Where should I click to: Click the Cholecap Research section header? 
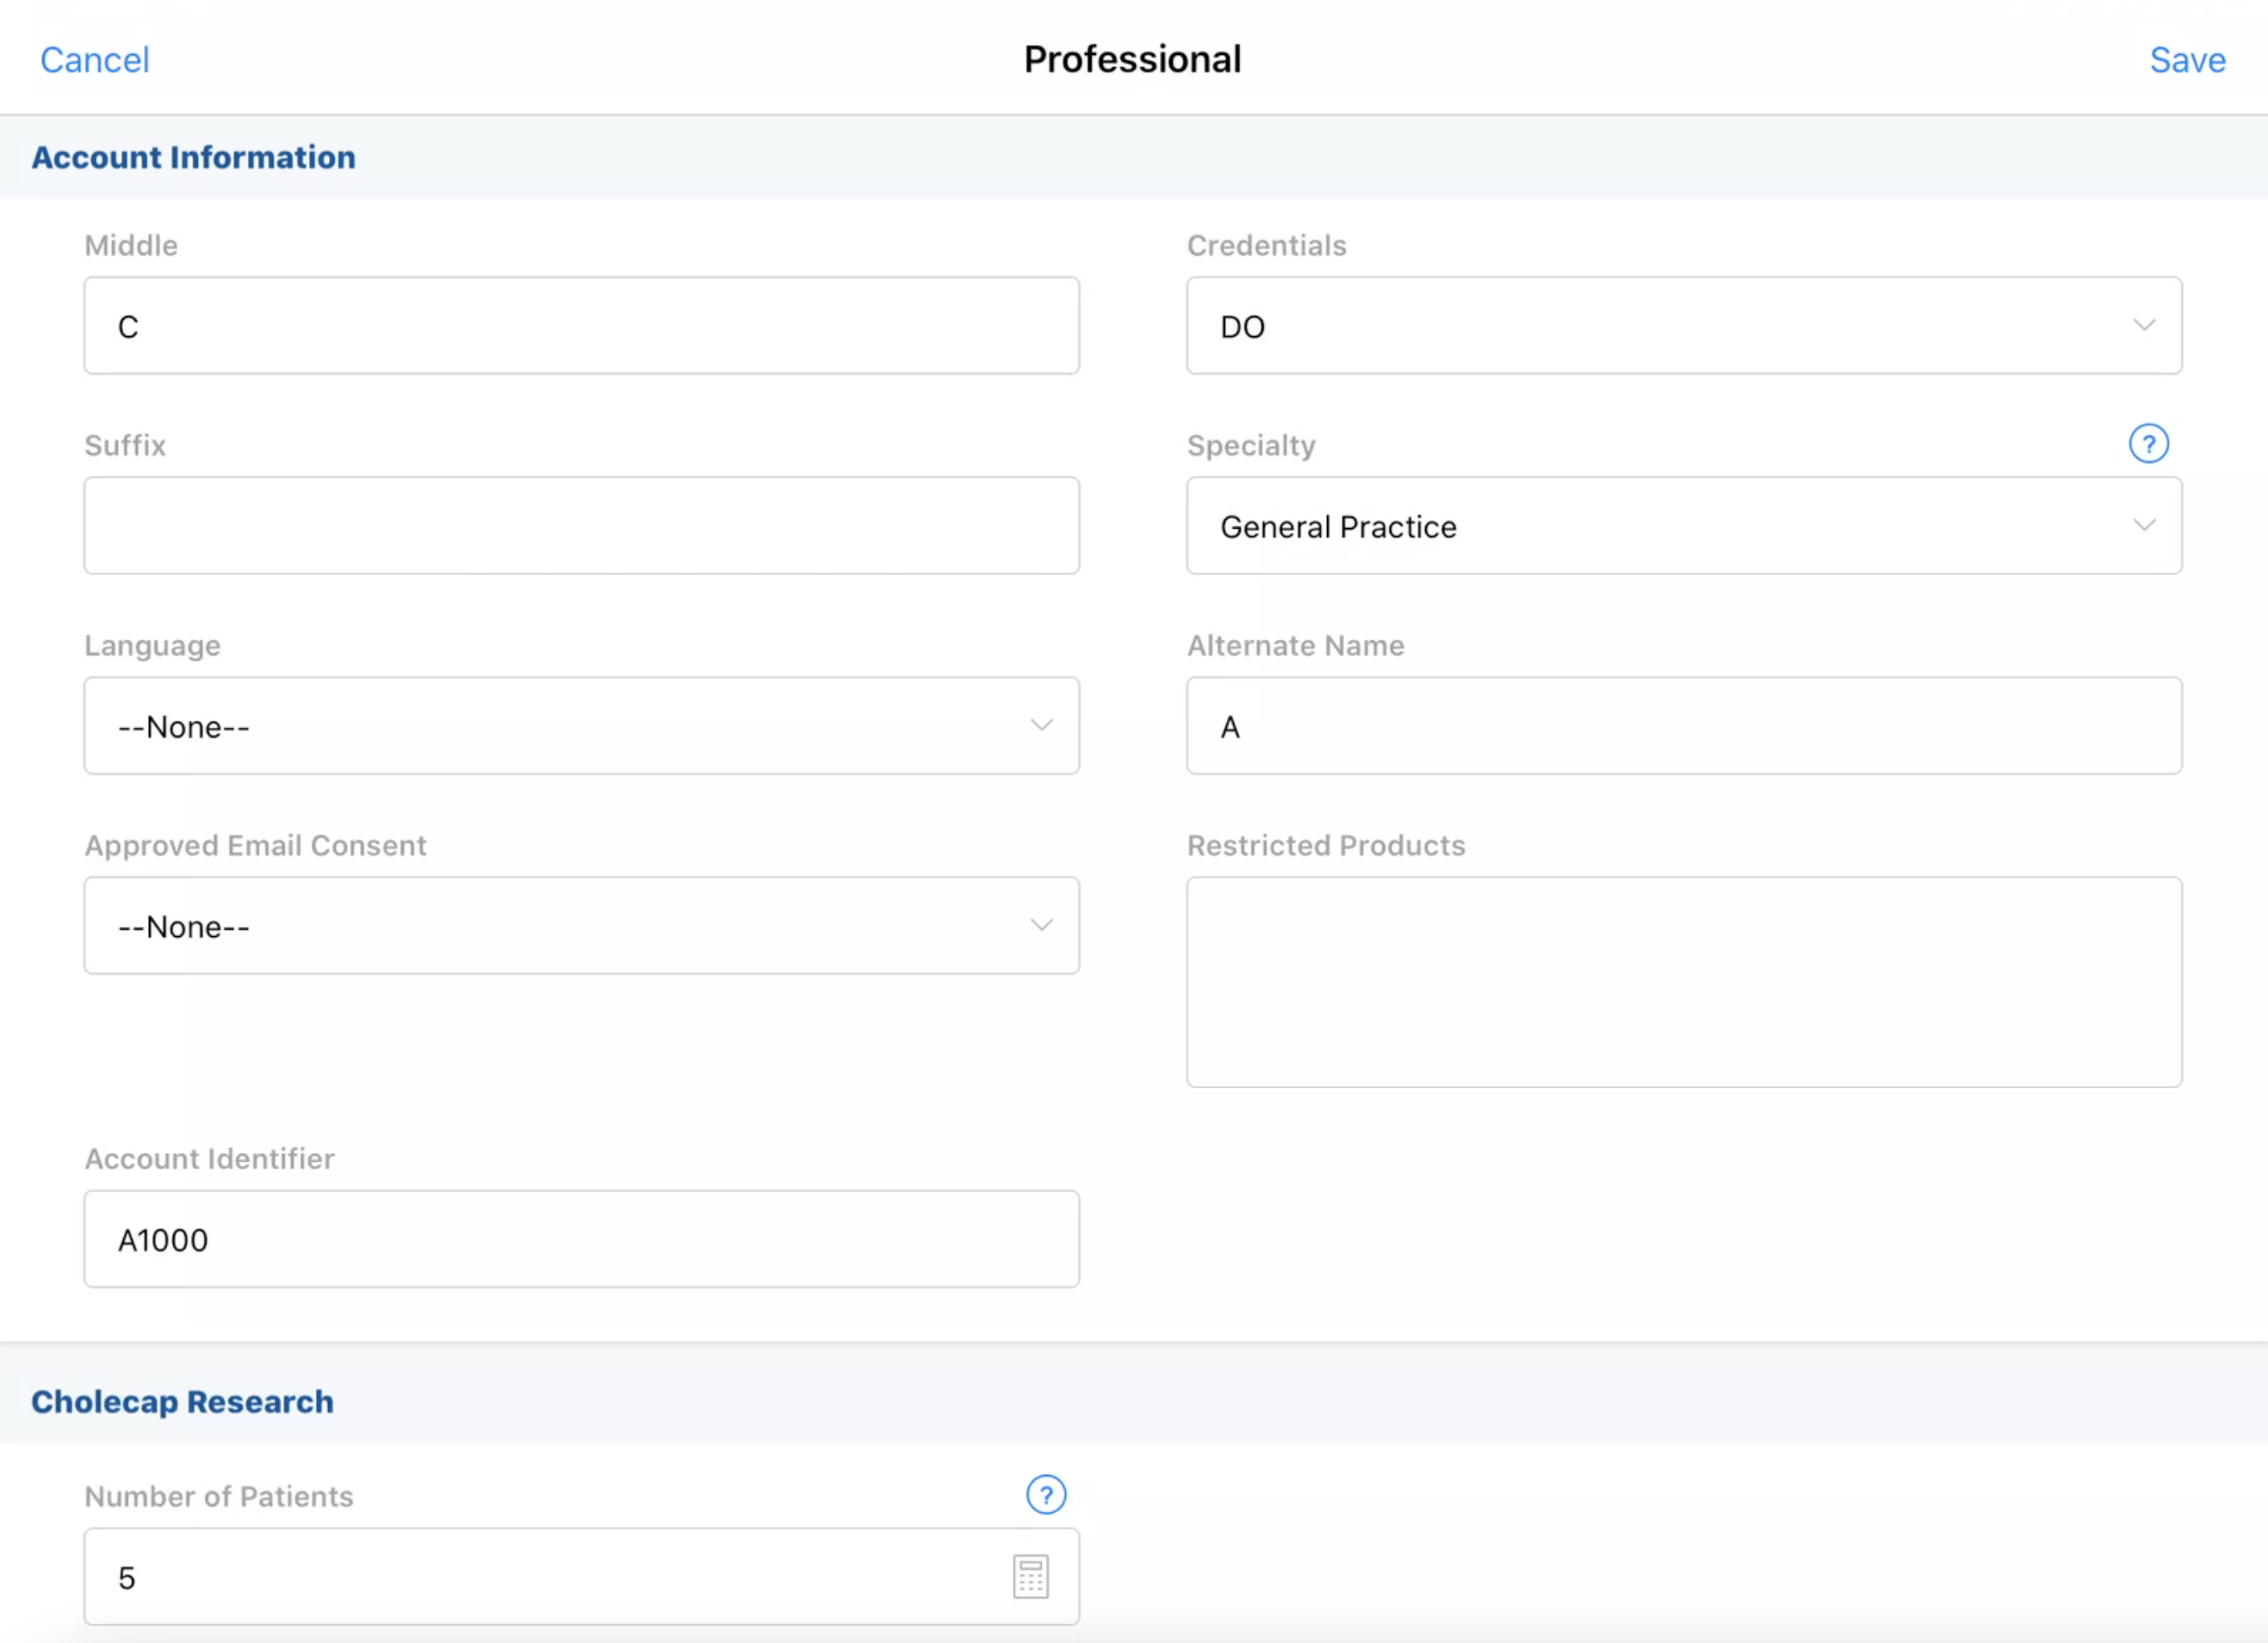[182, 1402]
